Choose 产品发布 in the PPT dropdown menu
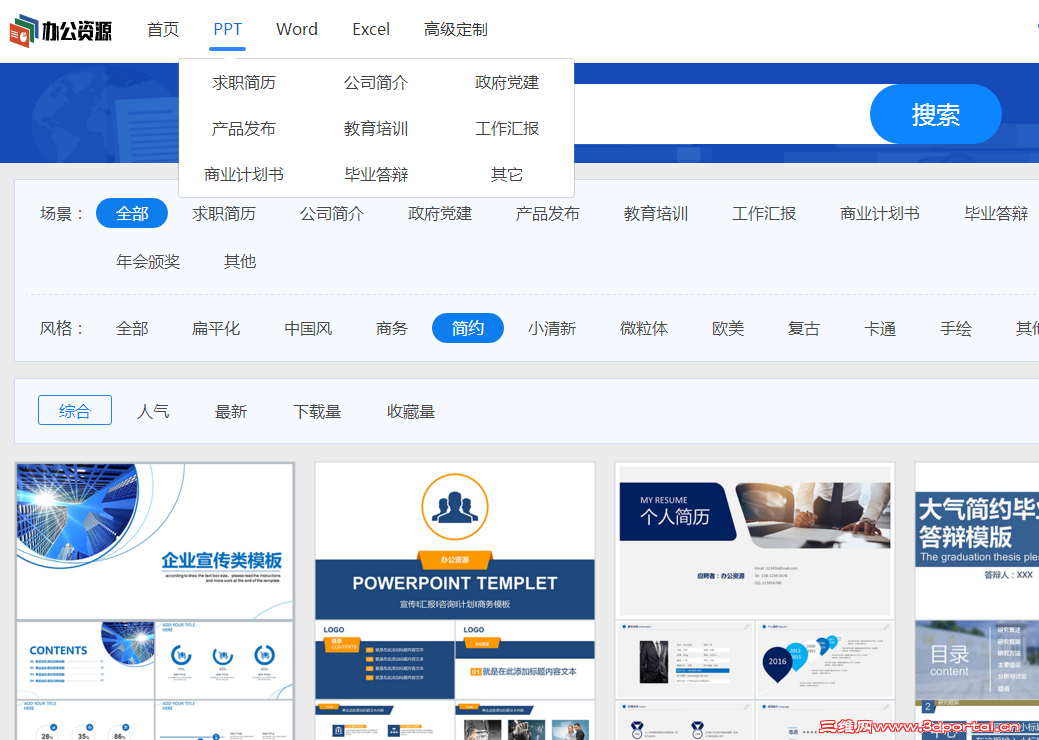The height and width of the screenshot is (740, 1039). [244, 129]
